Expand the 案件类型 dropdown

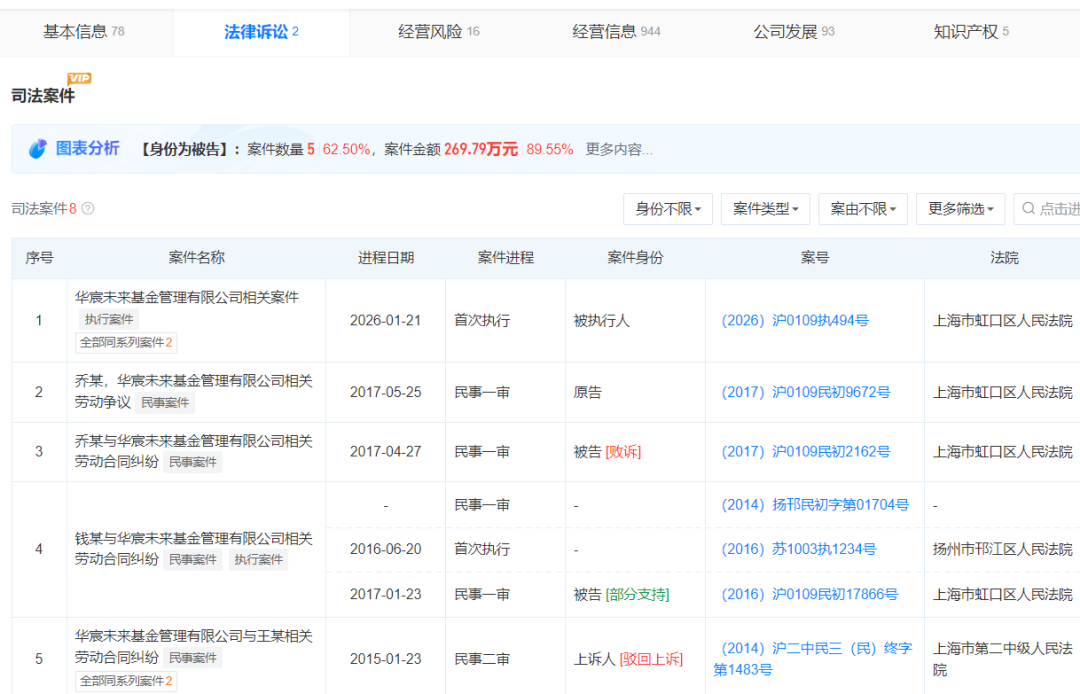point(765,209)
